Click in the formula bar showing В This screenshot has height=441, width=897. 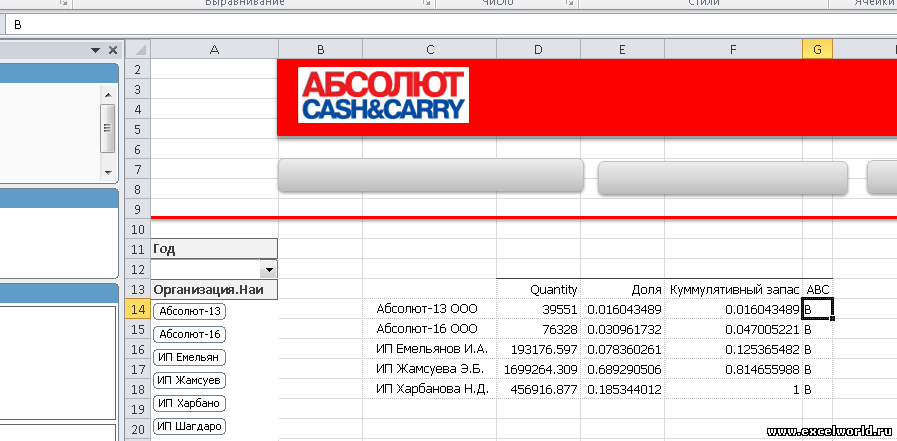(x=451, y=25)
